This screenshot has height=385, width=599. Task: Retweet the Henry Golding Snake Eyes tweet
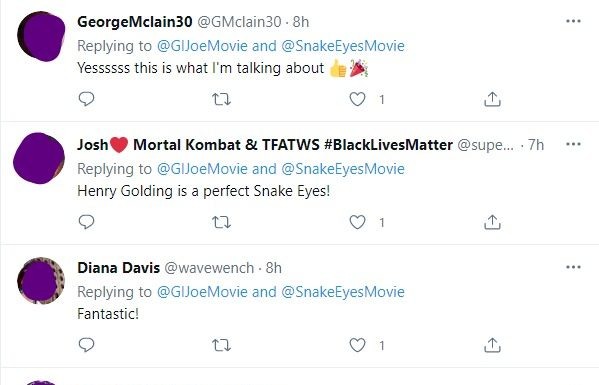221,222
